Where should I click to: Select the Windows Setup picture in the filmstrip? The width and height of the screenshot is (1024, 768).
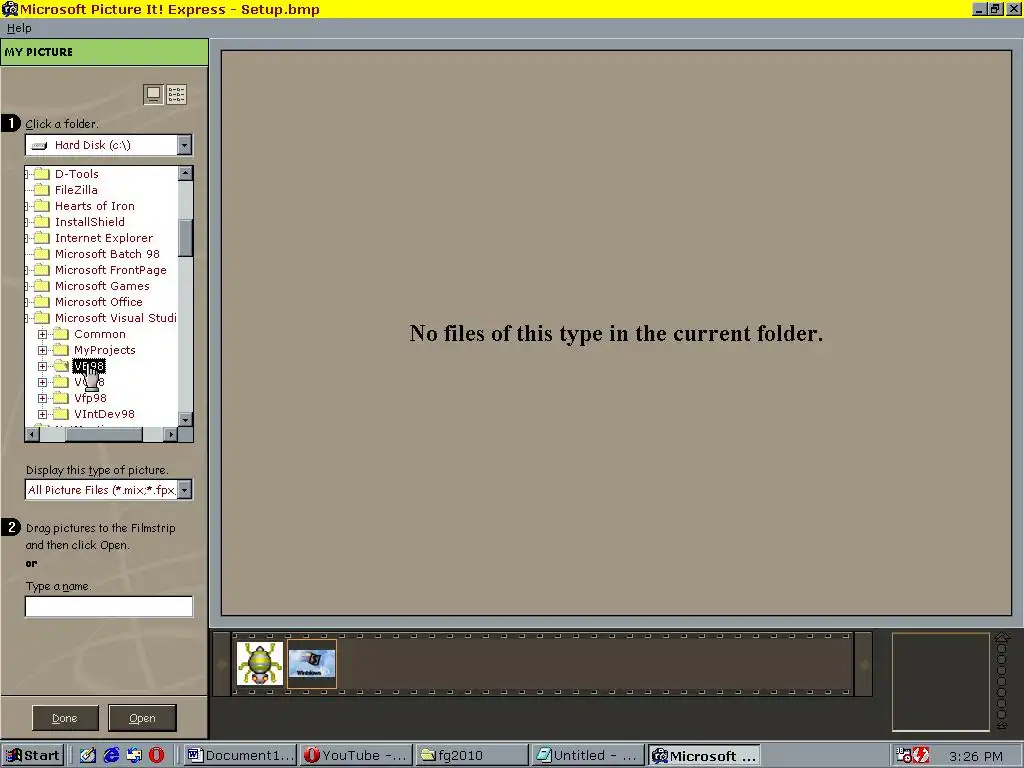point(312,664)
